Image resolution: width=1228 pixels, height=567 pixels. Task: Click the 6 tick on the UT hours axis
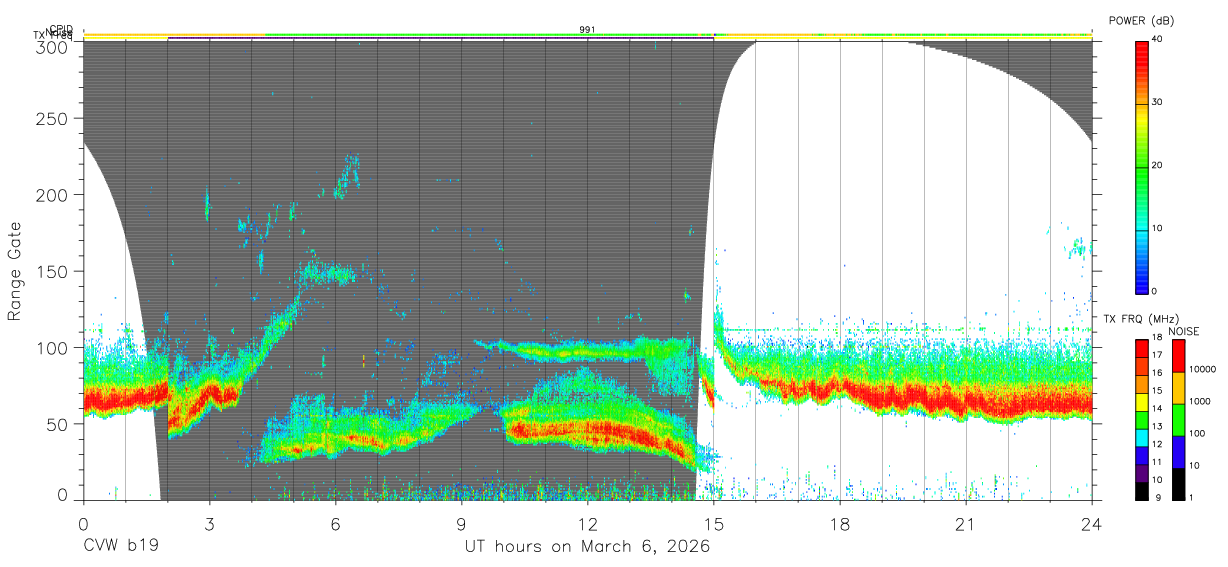point(336,523)
